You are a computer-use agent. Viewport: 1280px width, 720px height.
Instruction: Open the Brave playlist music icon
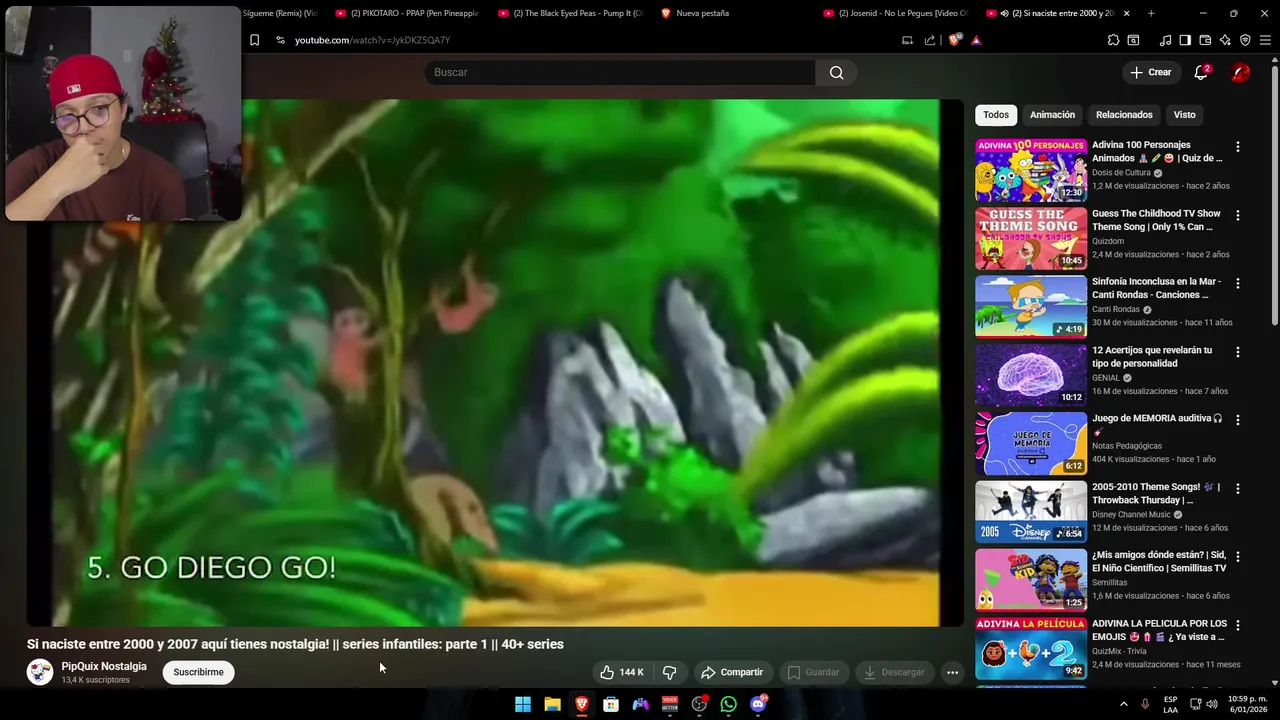(x=1165, y=40)
